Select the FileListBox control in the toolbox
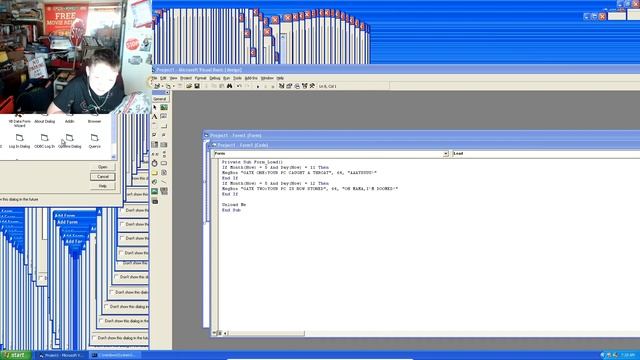The image size is (640, 360). [x=164, y=173]
